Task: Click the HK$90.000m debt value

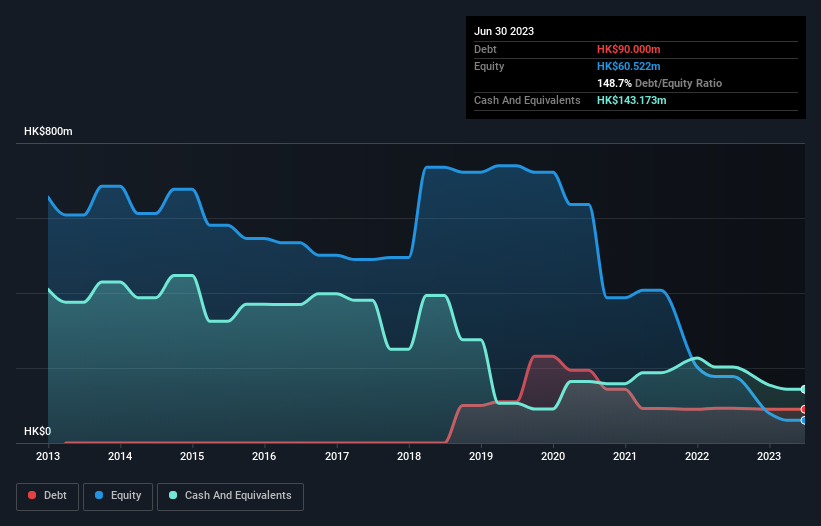Action: (x=628, y=49)
